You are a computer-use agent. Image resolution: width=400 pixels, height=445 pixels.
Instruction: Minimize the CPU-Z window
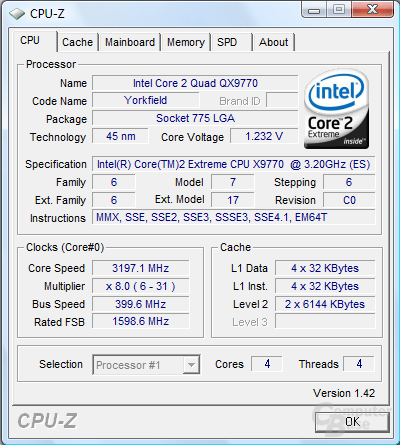click(314, 10)
